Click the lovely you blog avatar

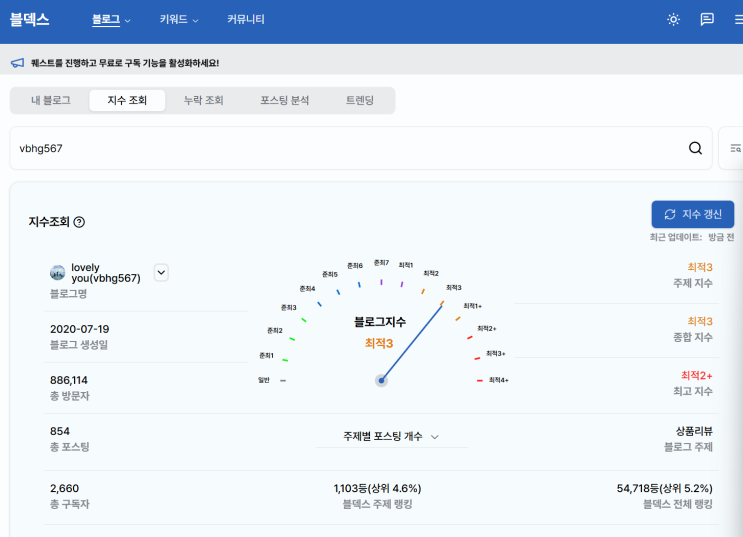pos(58,273)
